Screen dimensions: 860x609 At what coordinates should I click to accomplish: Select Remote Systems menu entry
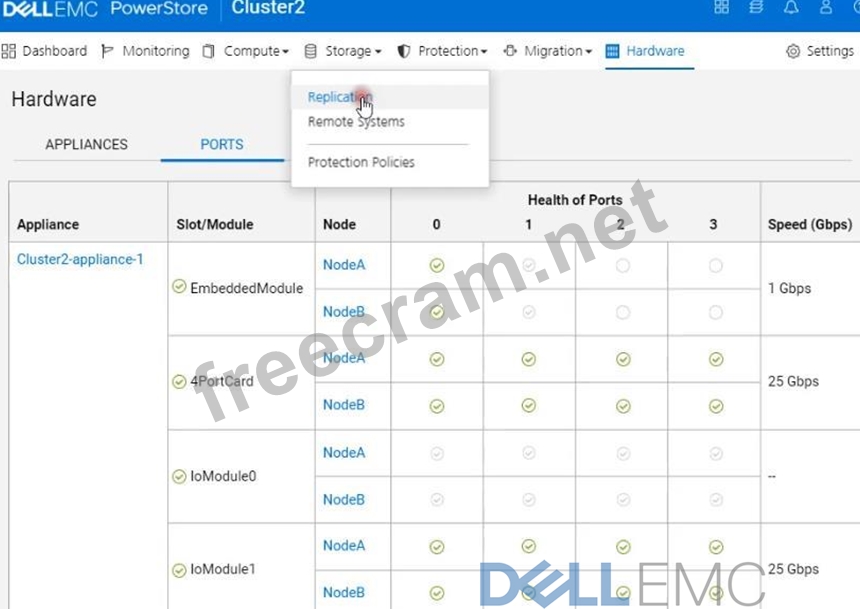356,122
